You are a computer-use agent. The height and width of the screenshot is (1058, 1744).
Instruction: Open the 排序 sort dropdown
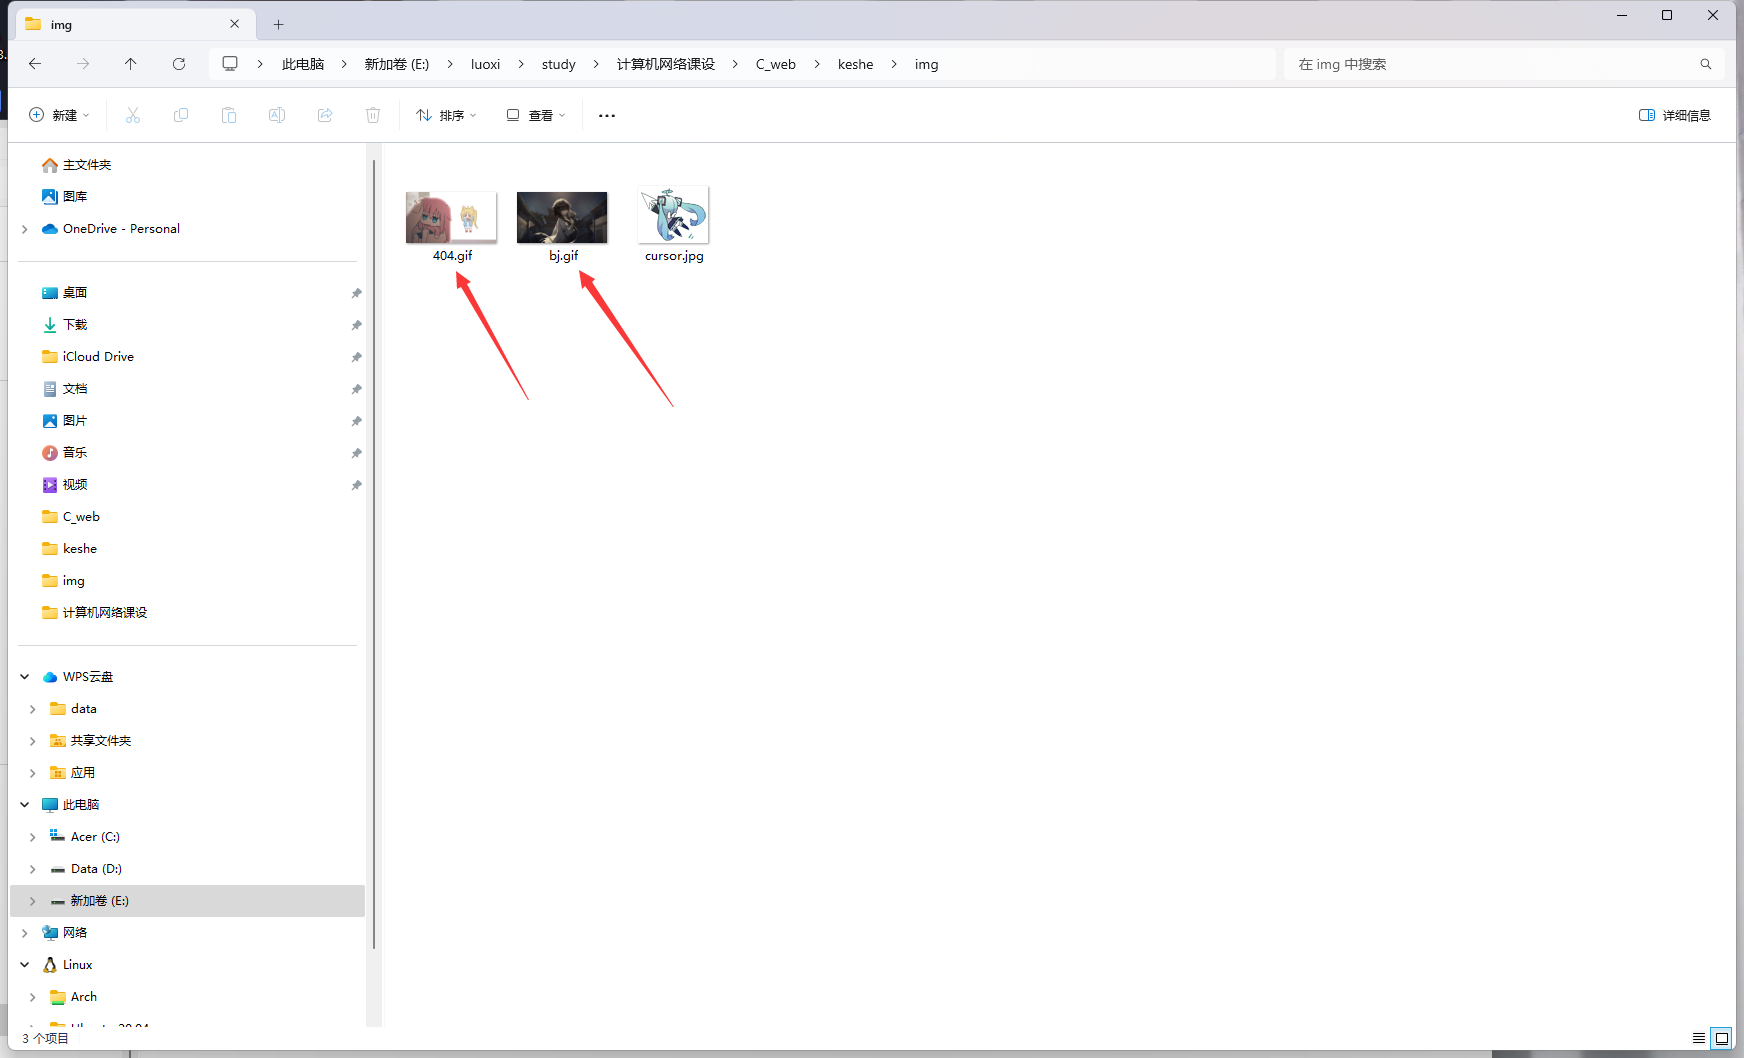[x=446, y=115]
